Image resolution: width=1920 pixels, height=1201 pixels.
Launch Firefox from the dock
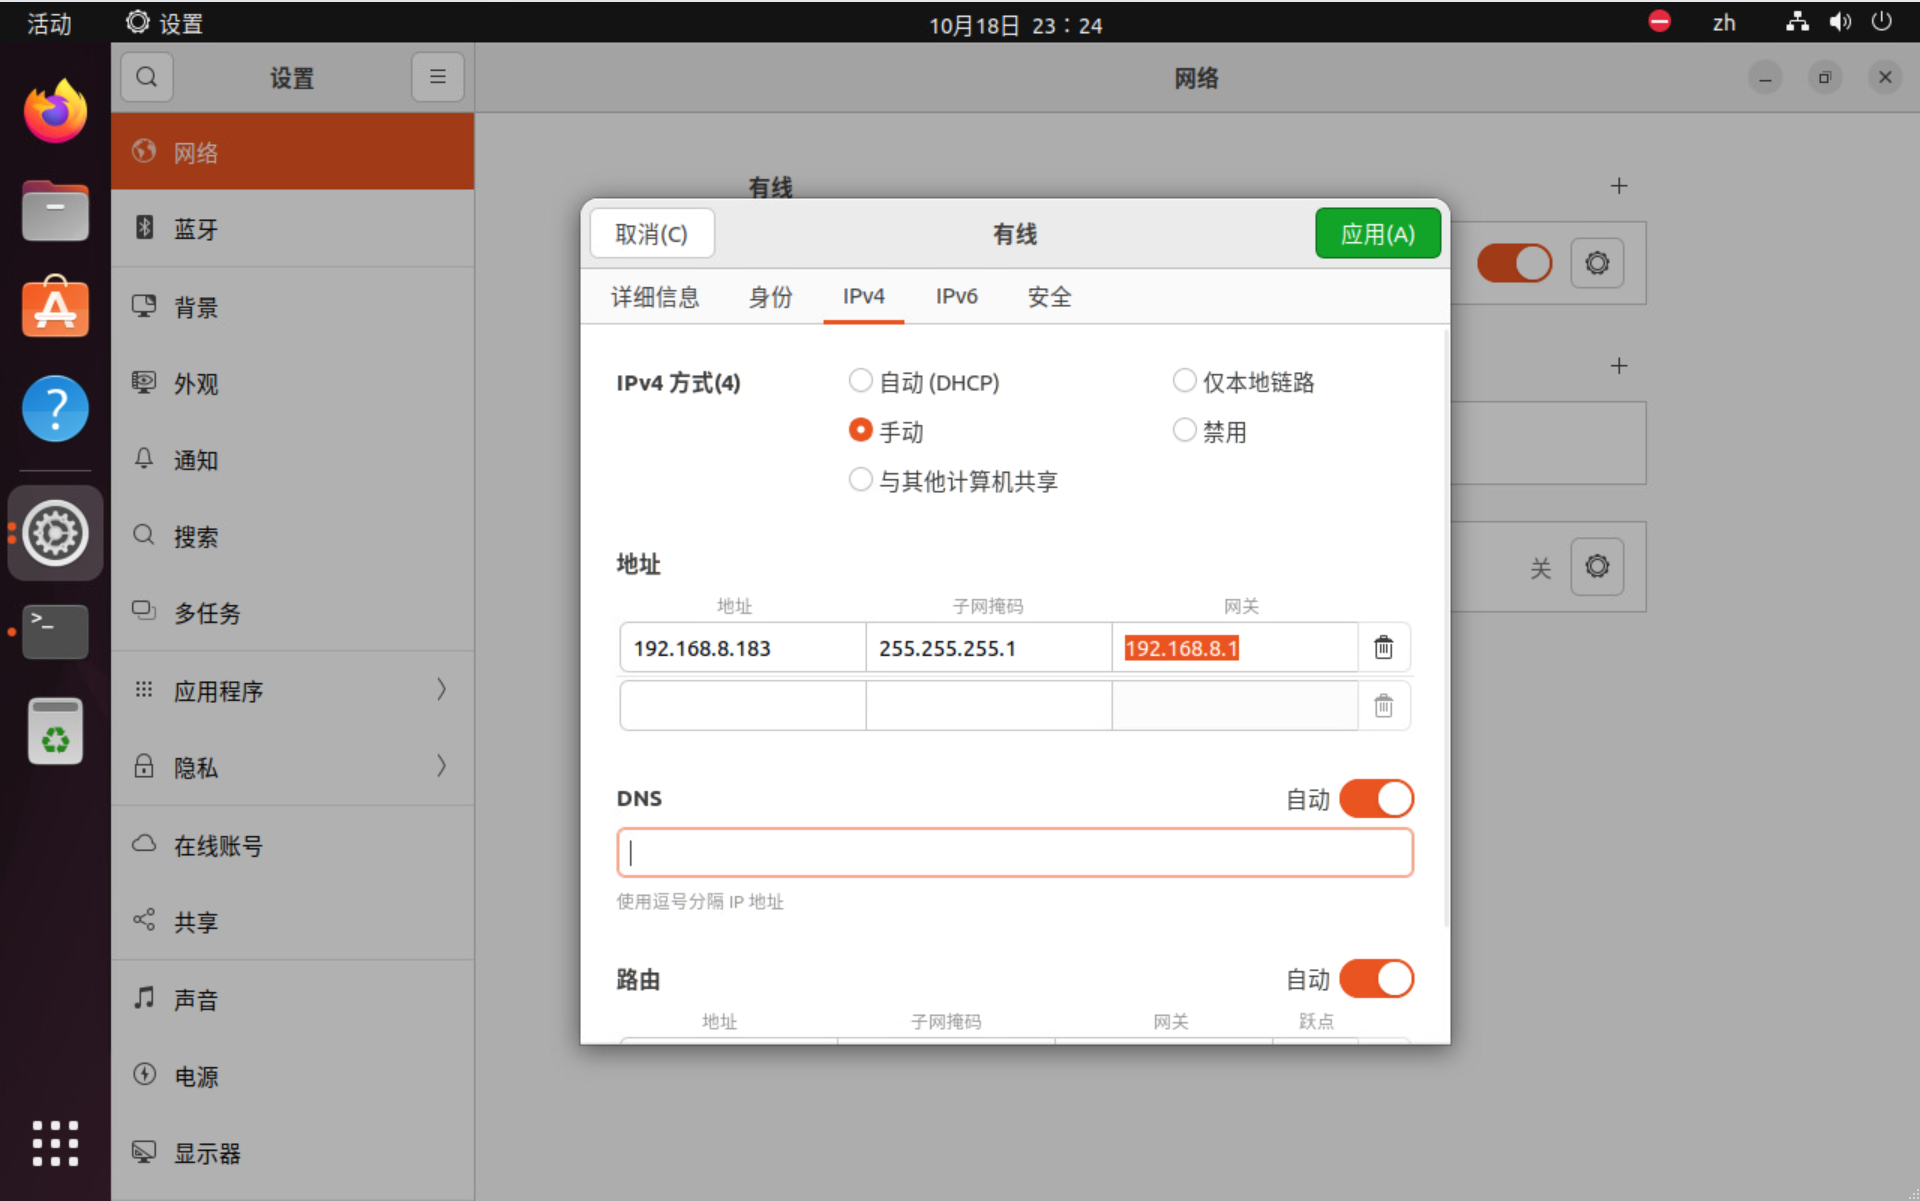pyautogui.click(x=55, y=112)
